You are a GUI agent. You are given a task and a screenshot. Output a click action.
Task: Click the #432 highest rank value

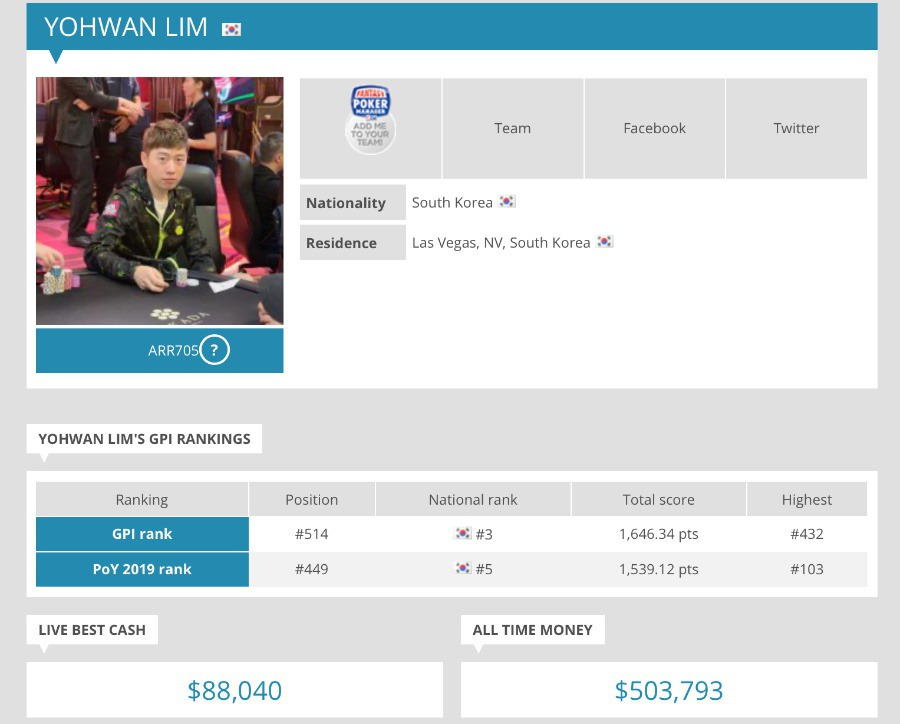tap(806, 534)
